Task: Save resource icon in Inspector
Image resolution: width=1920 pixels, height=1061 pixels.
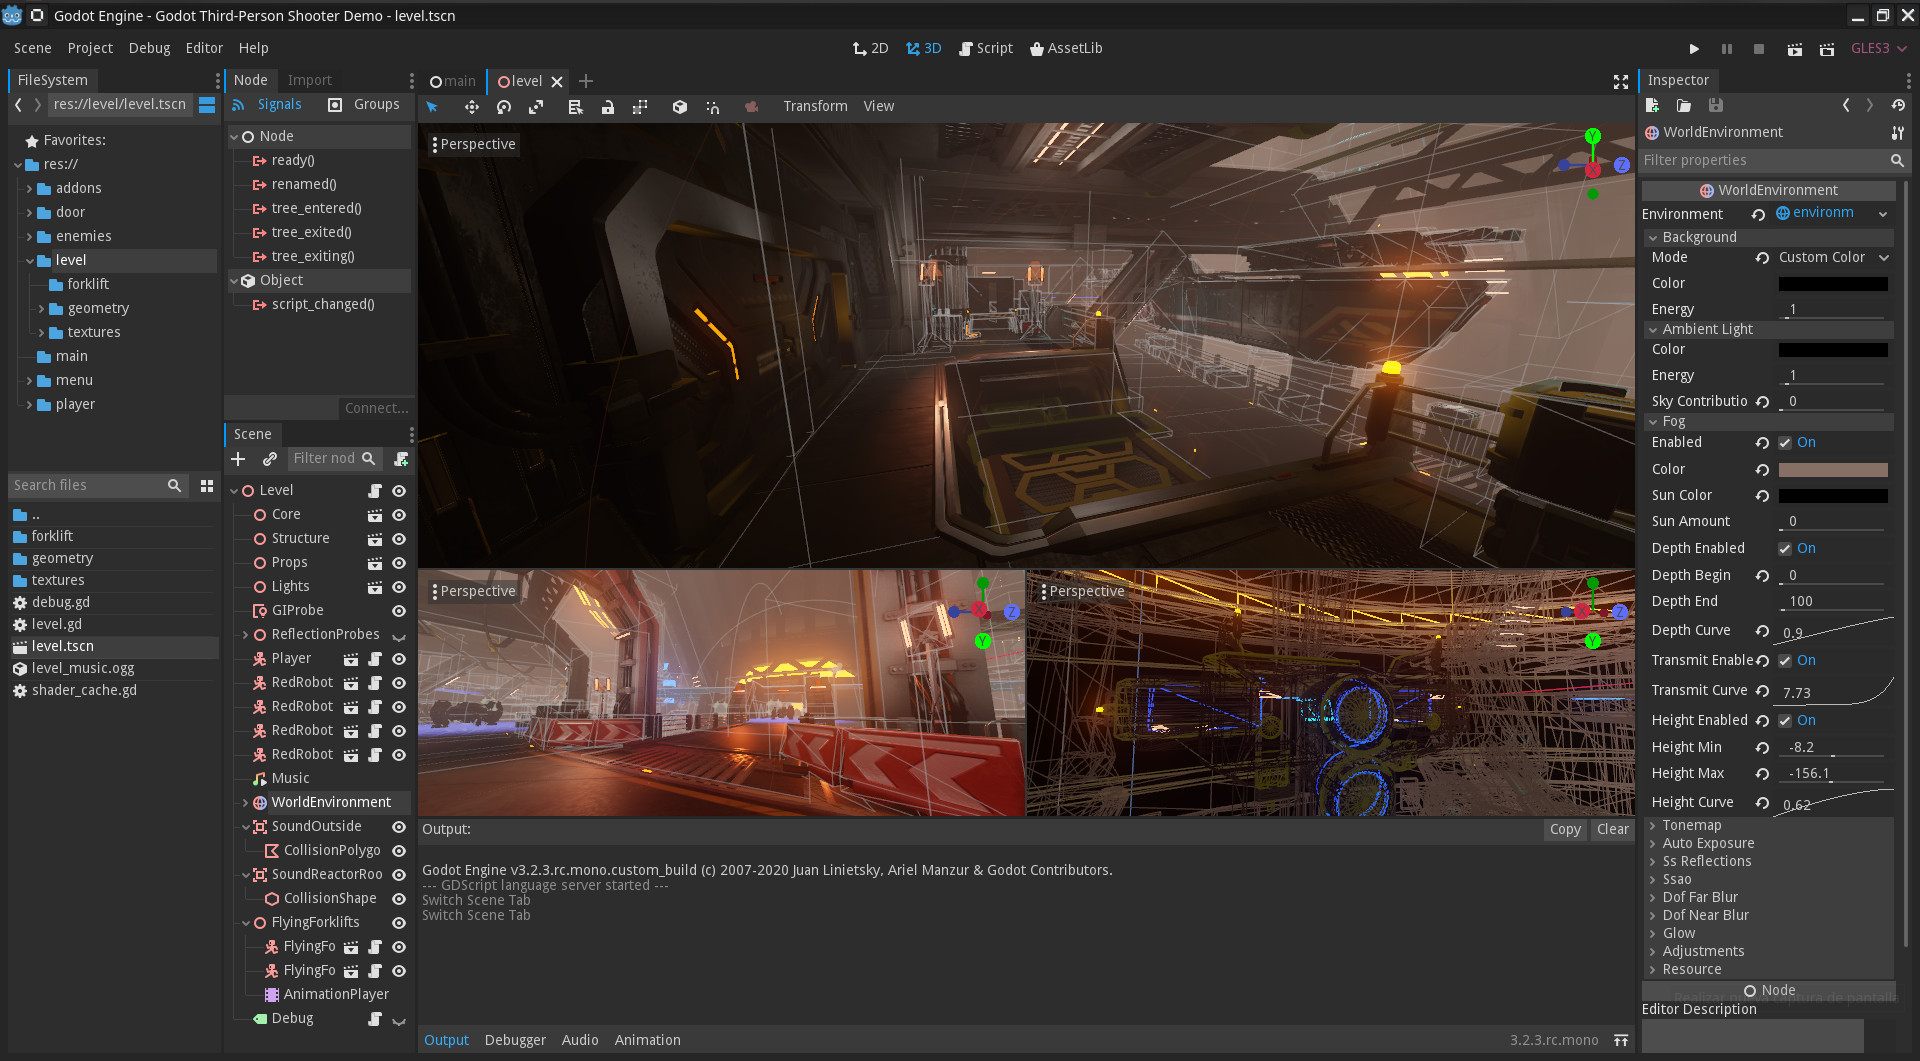Action: tap(1716, 105)
